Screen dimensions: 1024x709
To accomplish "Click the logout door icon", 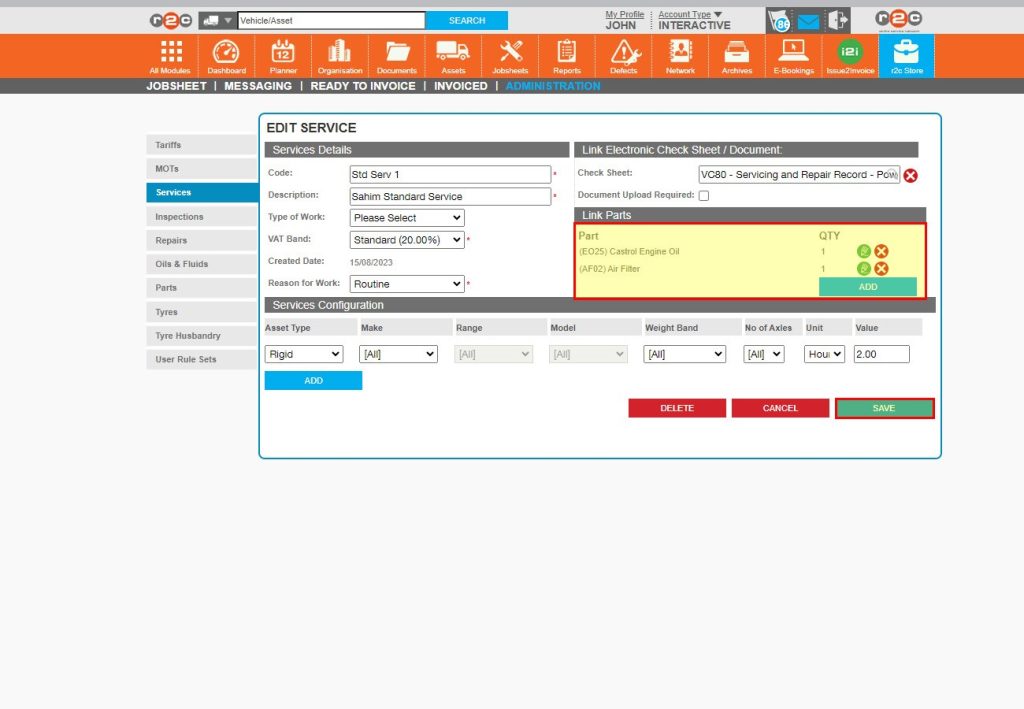I will pyautogui.click(x=838, y=20).
